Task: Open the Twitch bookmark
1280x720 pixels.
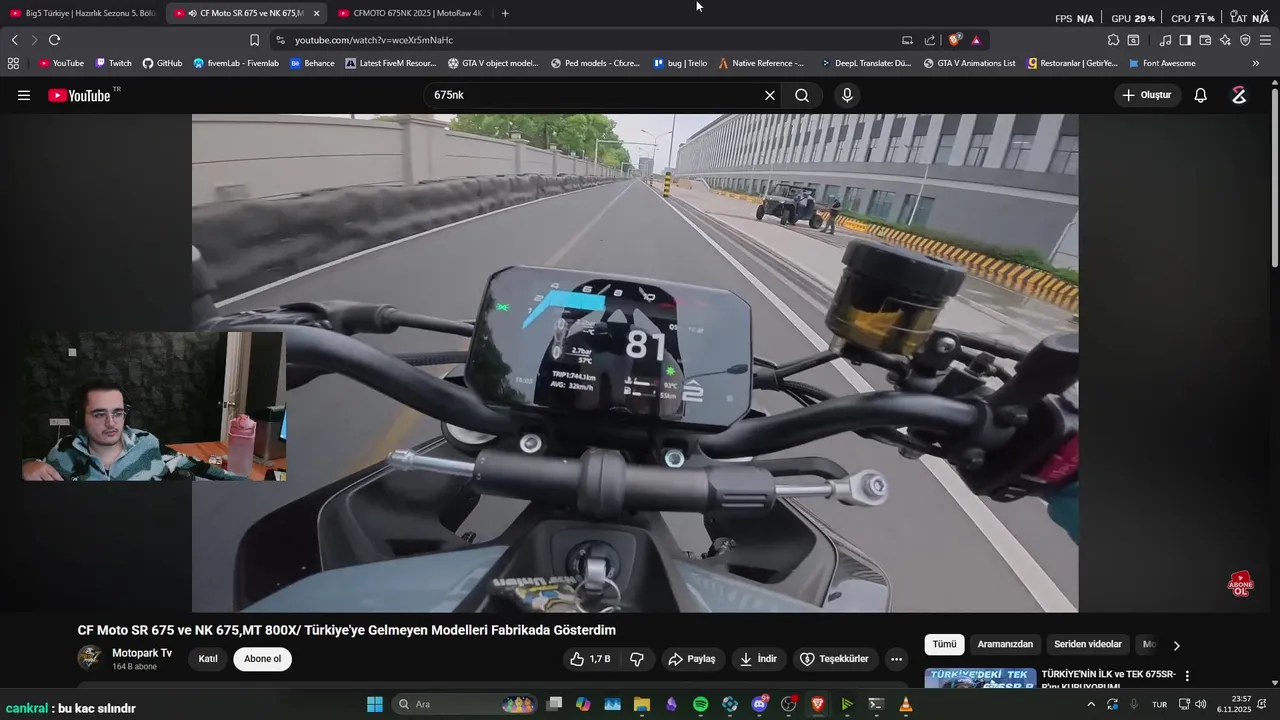Action: click(x=113, y=63)
